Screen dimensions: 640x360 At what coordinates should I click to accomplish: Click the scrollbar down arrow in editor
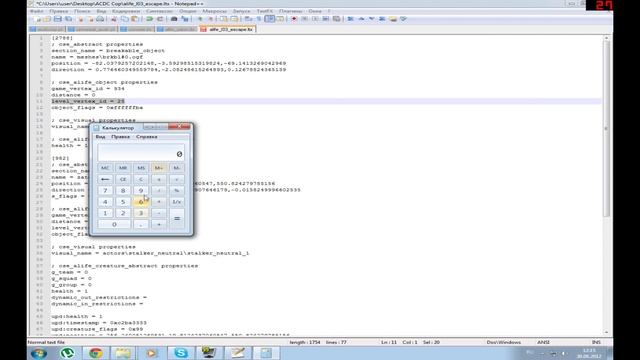coord(606,333)
